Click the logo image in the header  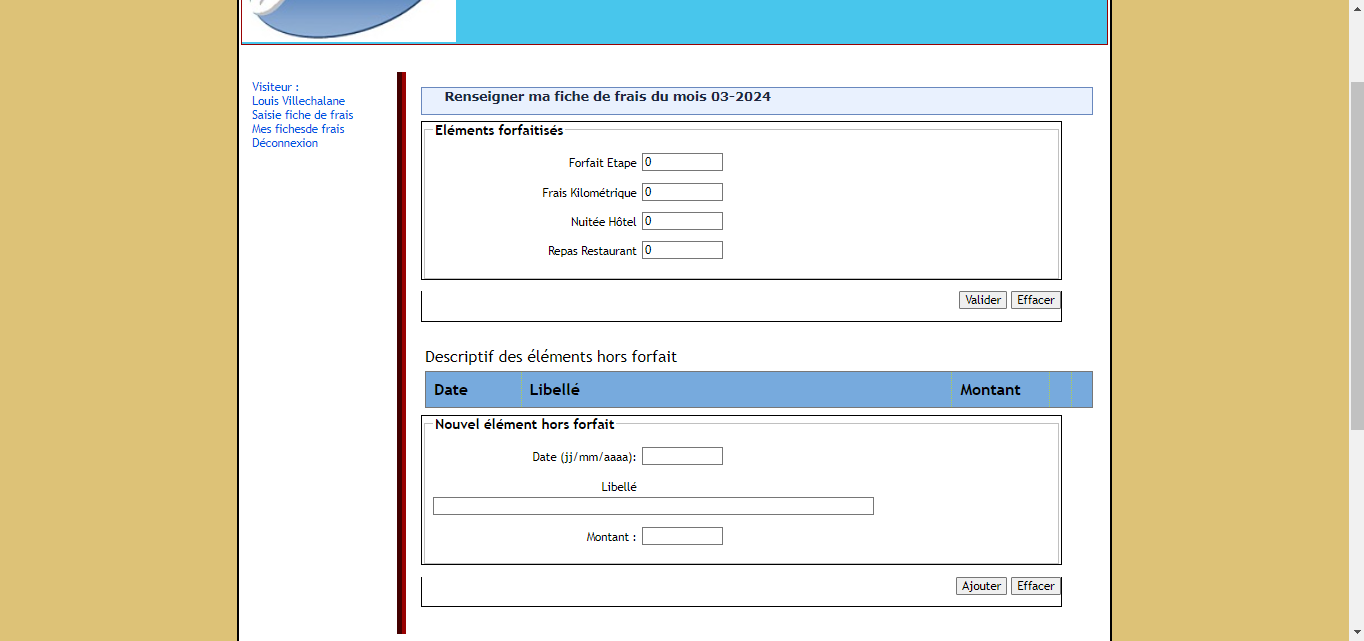click(348, 20)
